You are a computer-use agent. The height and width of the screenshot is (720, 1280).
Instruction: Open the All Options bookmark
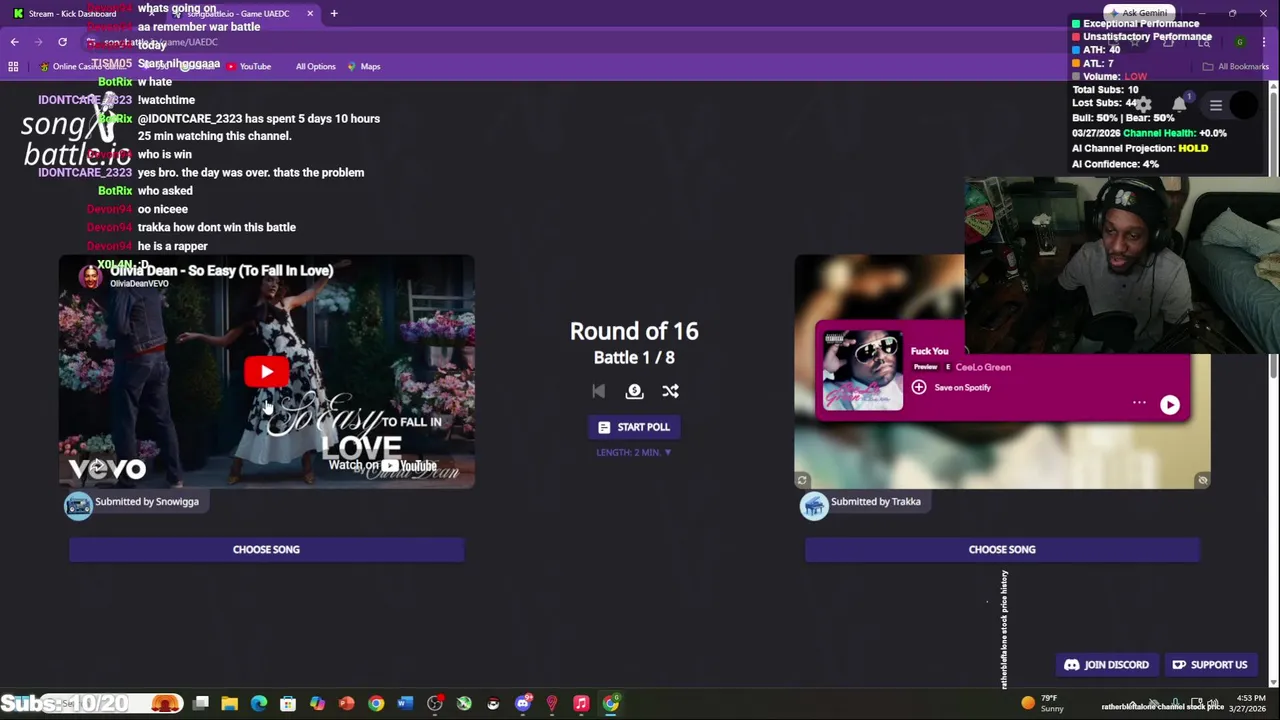coord(315,66)
